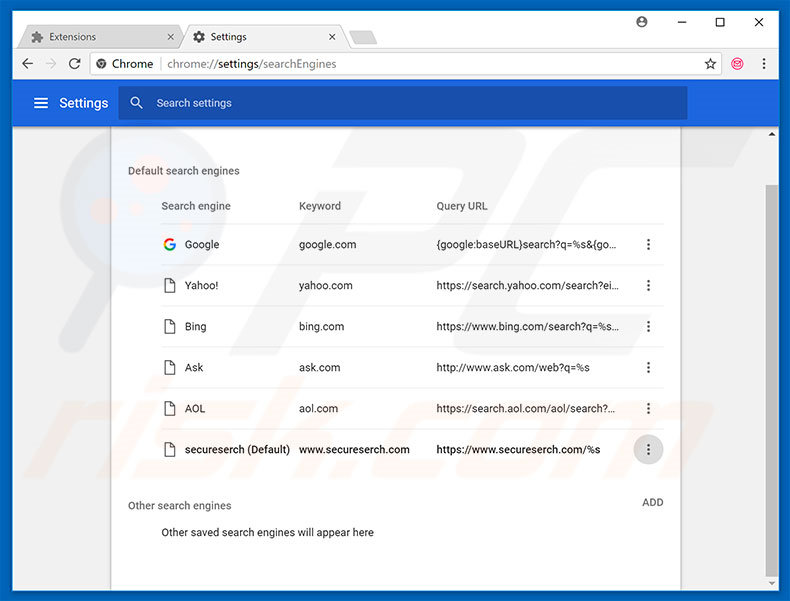This screenshot has width=790, height=601.
Task: Close the Settings tab
Action: point(332,37)
